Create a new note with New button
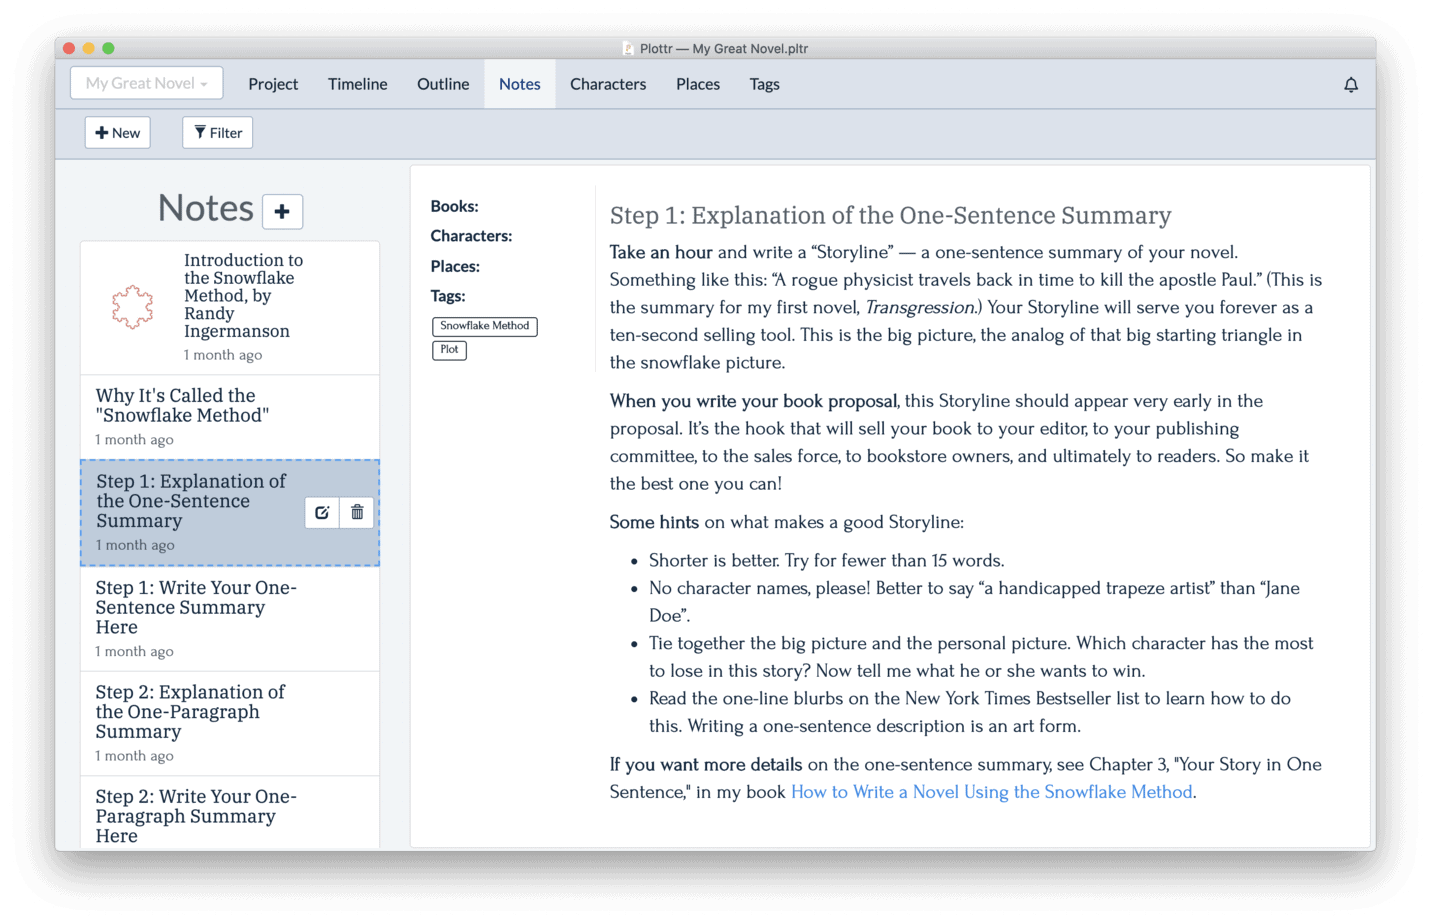This screenshot has height=924, width=1431. [x=117, y=132]
